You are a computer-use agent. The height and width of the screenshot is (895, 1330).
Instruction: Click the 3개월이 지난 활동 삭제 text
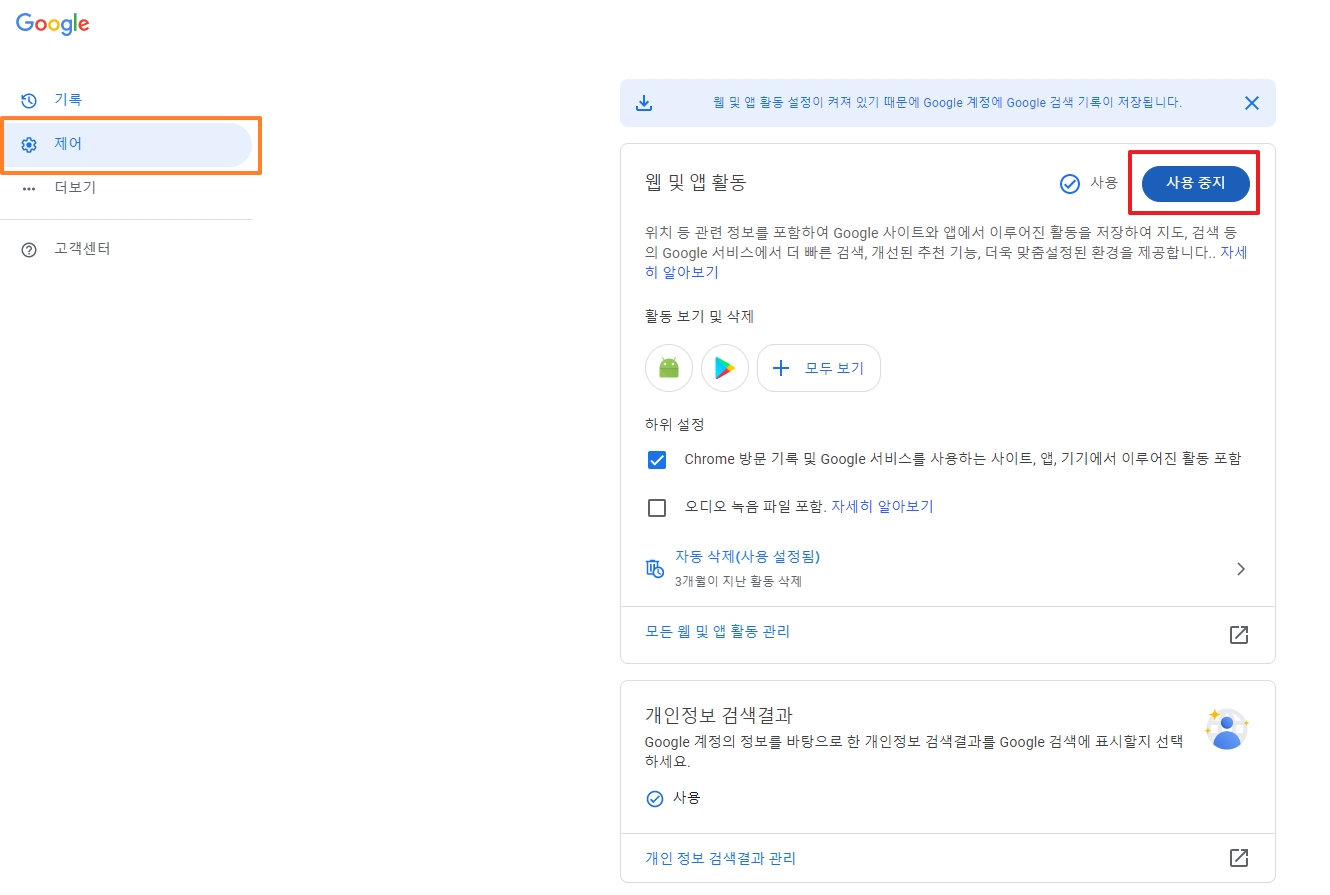pyautogui.click(x=738, y=581)
